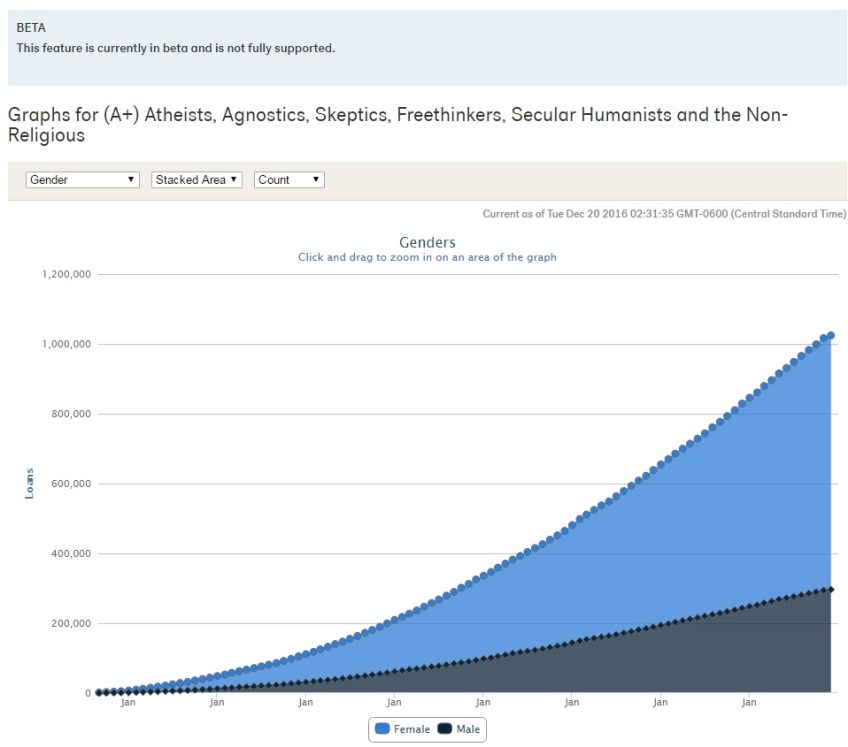
Task: Click the 600,000 y-axis label
Action: [x=70, y=484]
